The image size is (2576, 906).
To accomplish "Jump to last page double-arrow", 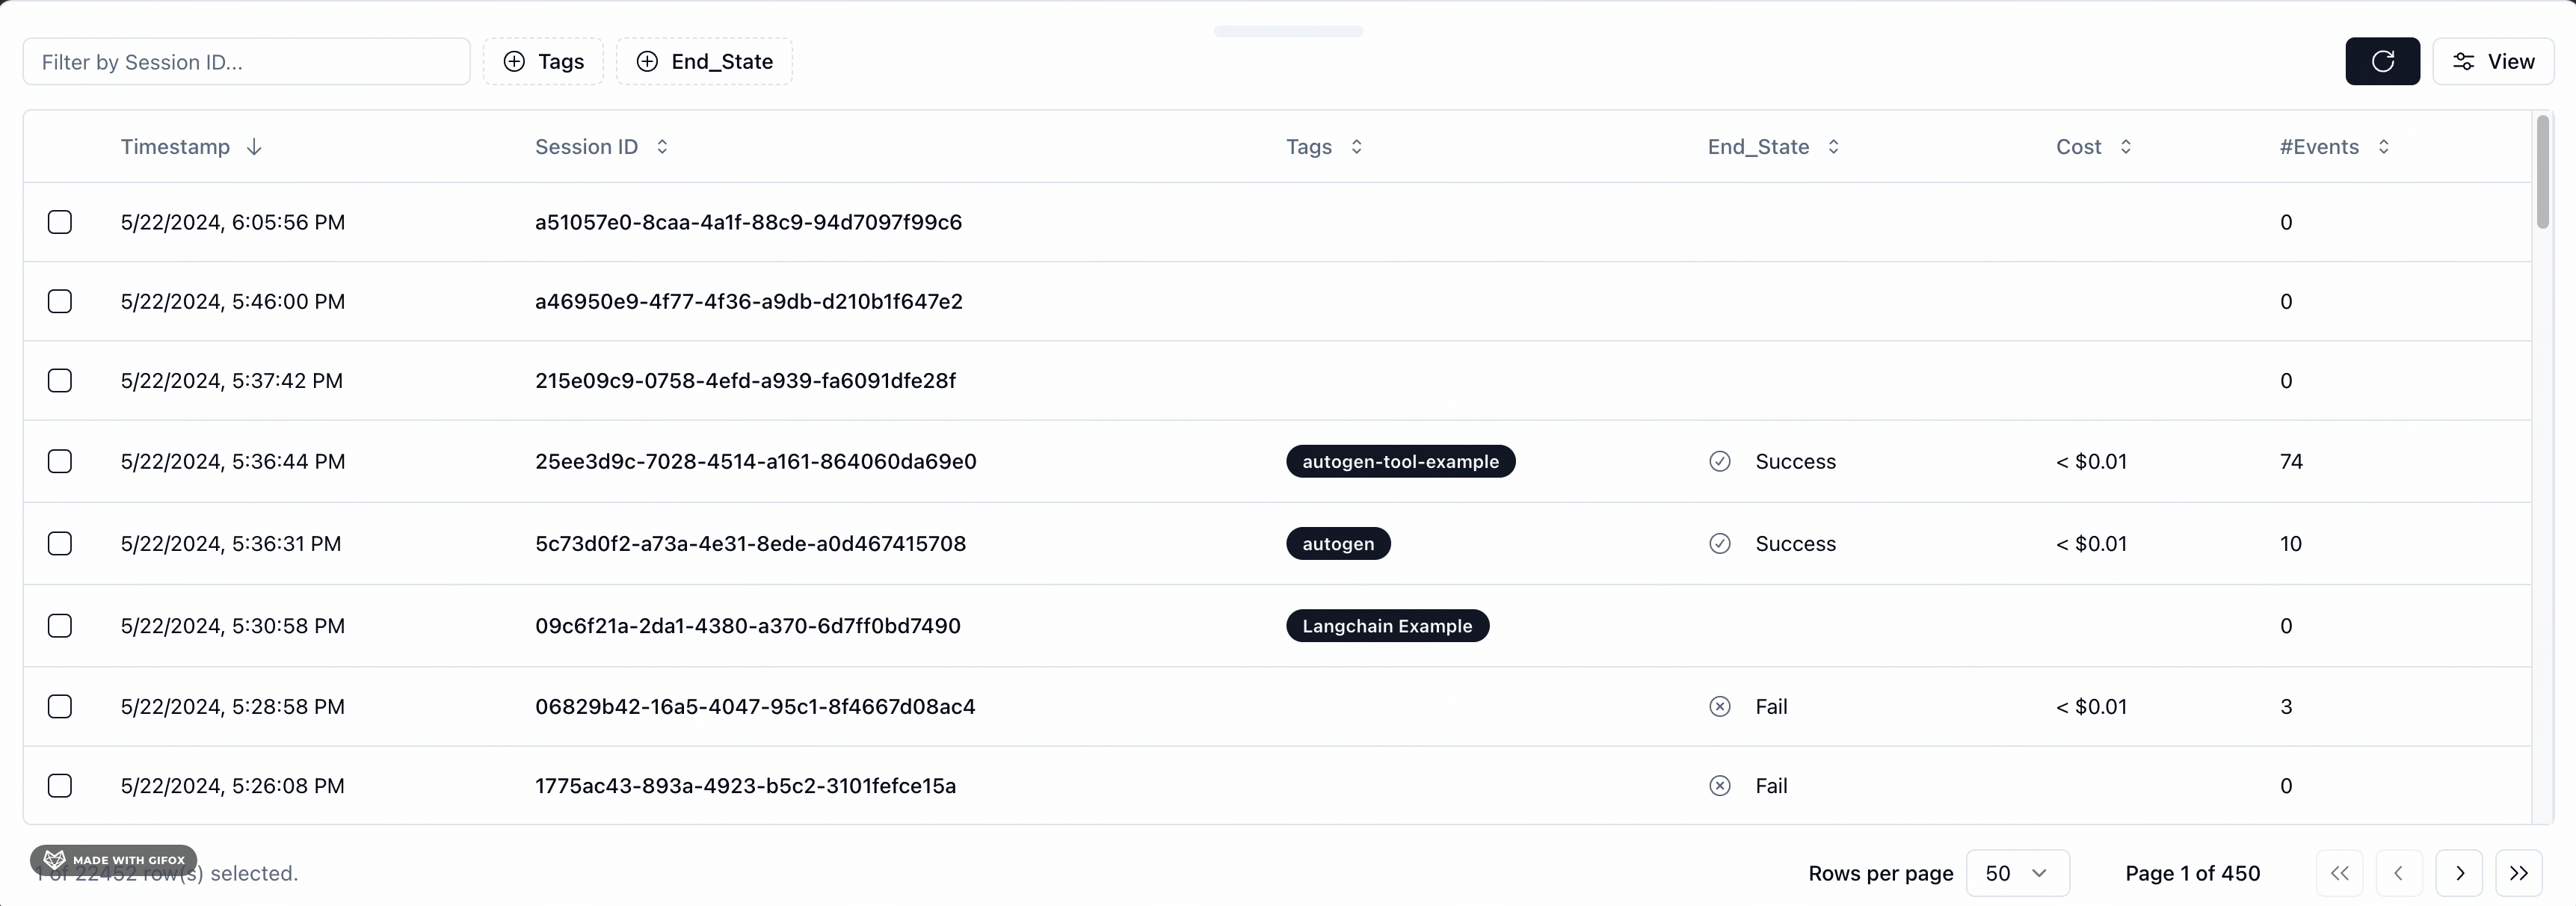I will (2518, 873).
